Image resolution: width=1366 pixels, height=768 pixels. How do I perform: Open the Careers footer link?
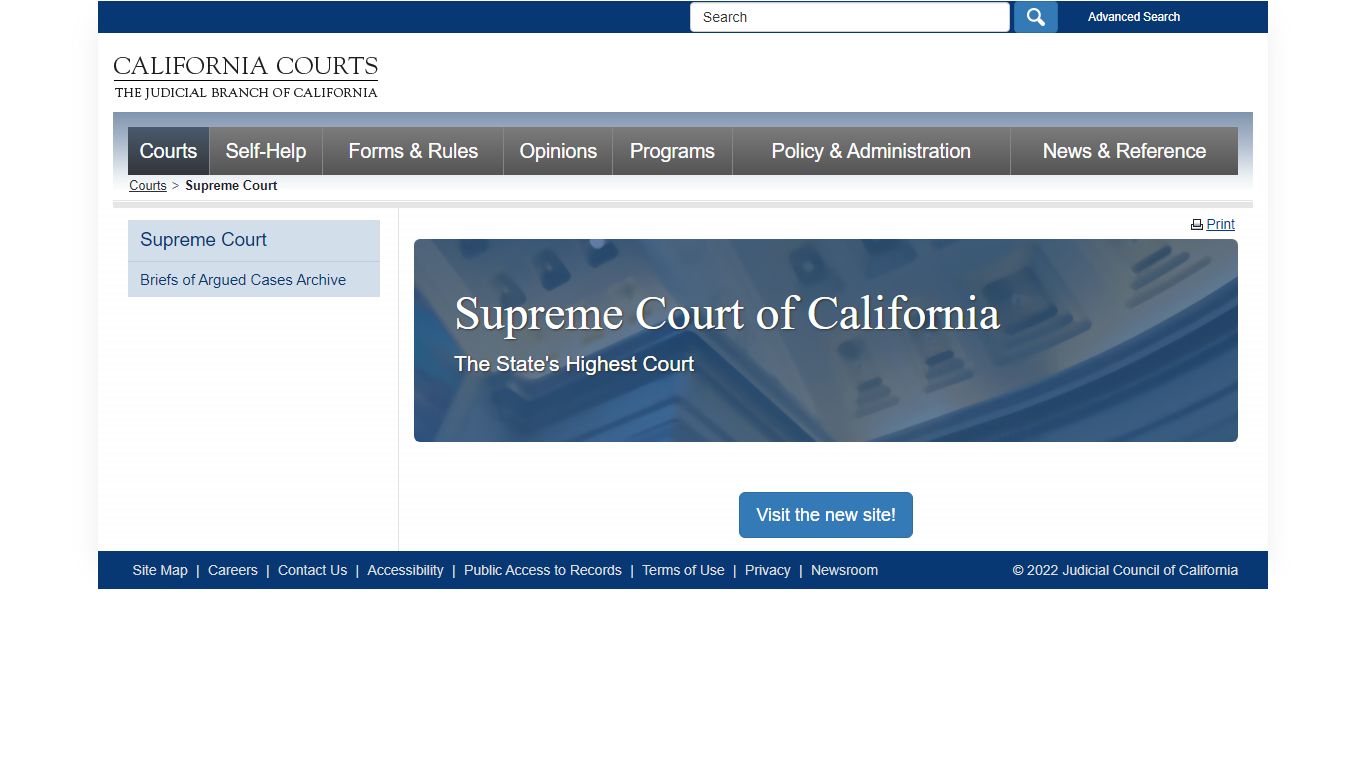point(233,570)
